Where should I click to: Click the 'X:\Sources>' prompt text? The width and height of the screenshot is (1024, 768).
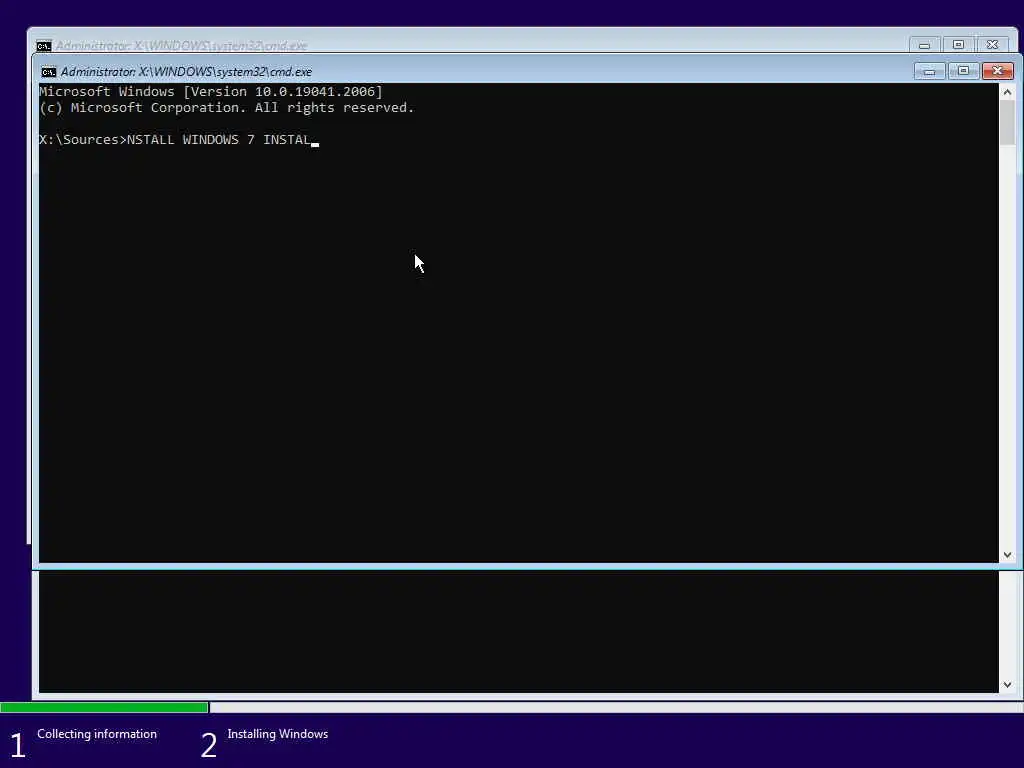[83, 140]
